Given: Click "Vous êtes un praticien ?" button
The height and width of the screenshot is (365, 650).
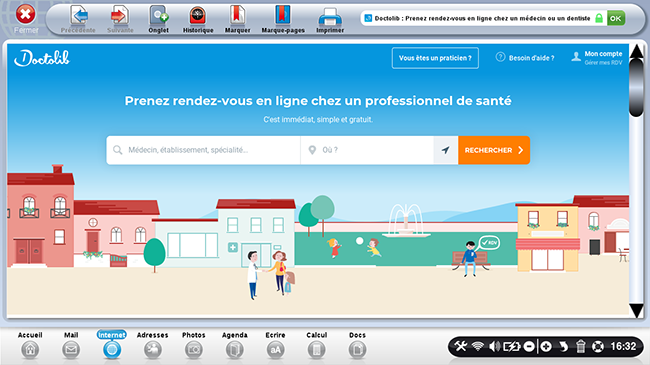Looking at the screenshot, I should coord(435,58).
